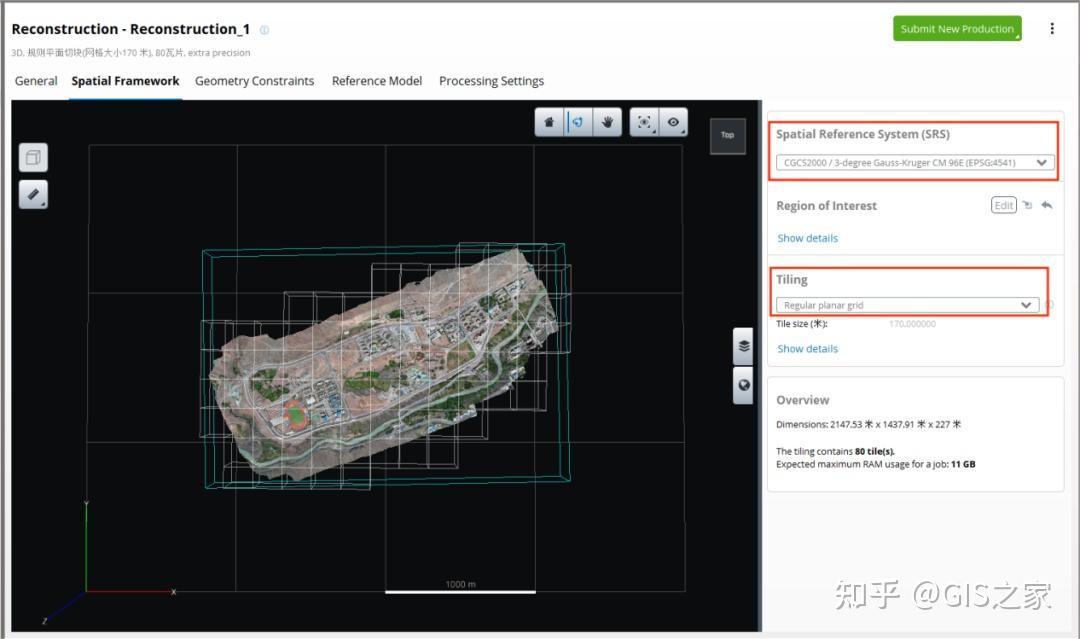Click the home view icon in viewport toolbar
Viewport: 1080px width, 639px height.
click(x=549, y=122)
